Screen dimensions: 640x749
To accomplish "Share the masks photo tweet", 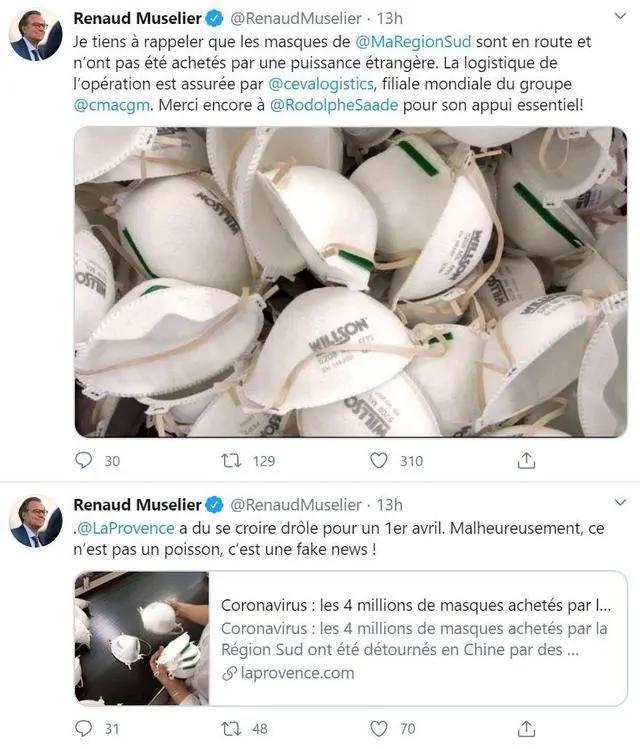I will click(x=526, y=461).
